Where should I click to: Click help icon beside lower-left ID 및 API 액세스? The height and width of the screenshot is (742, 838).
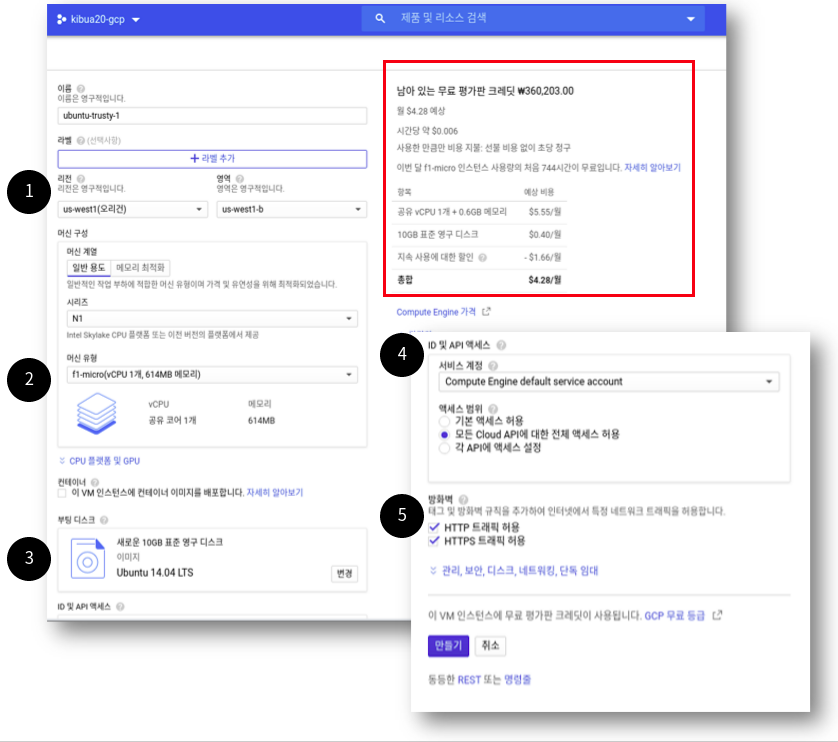click(x=120, y=607)
